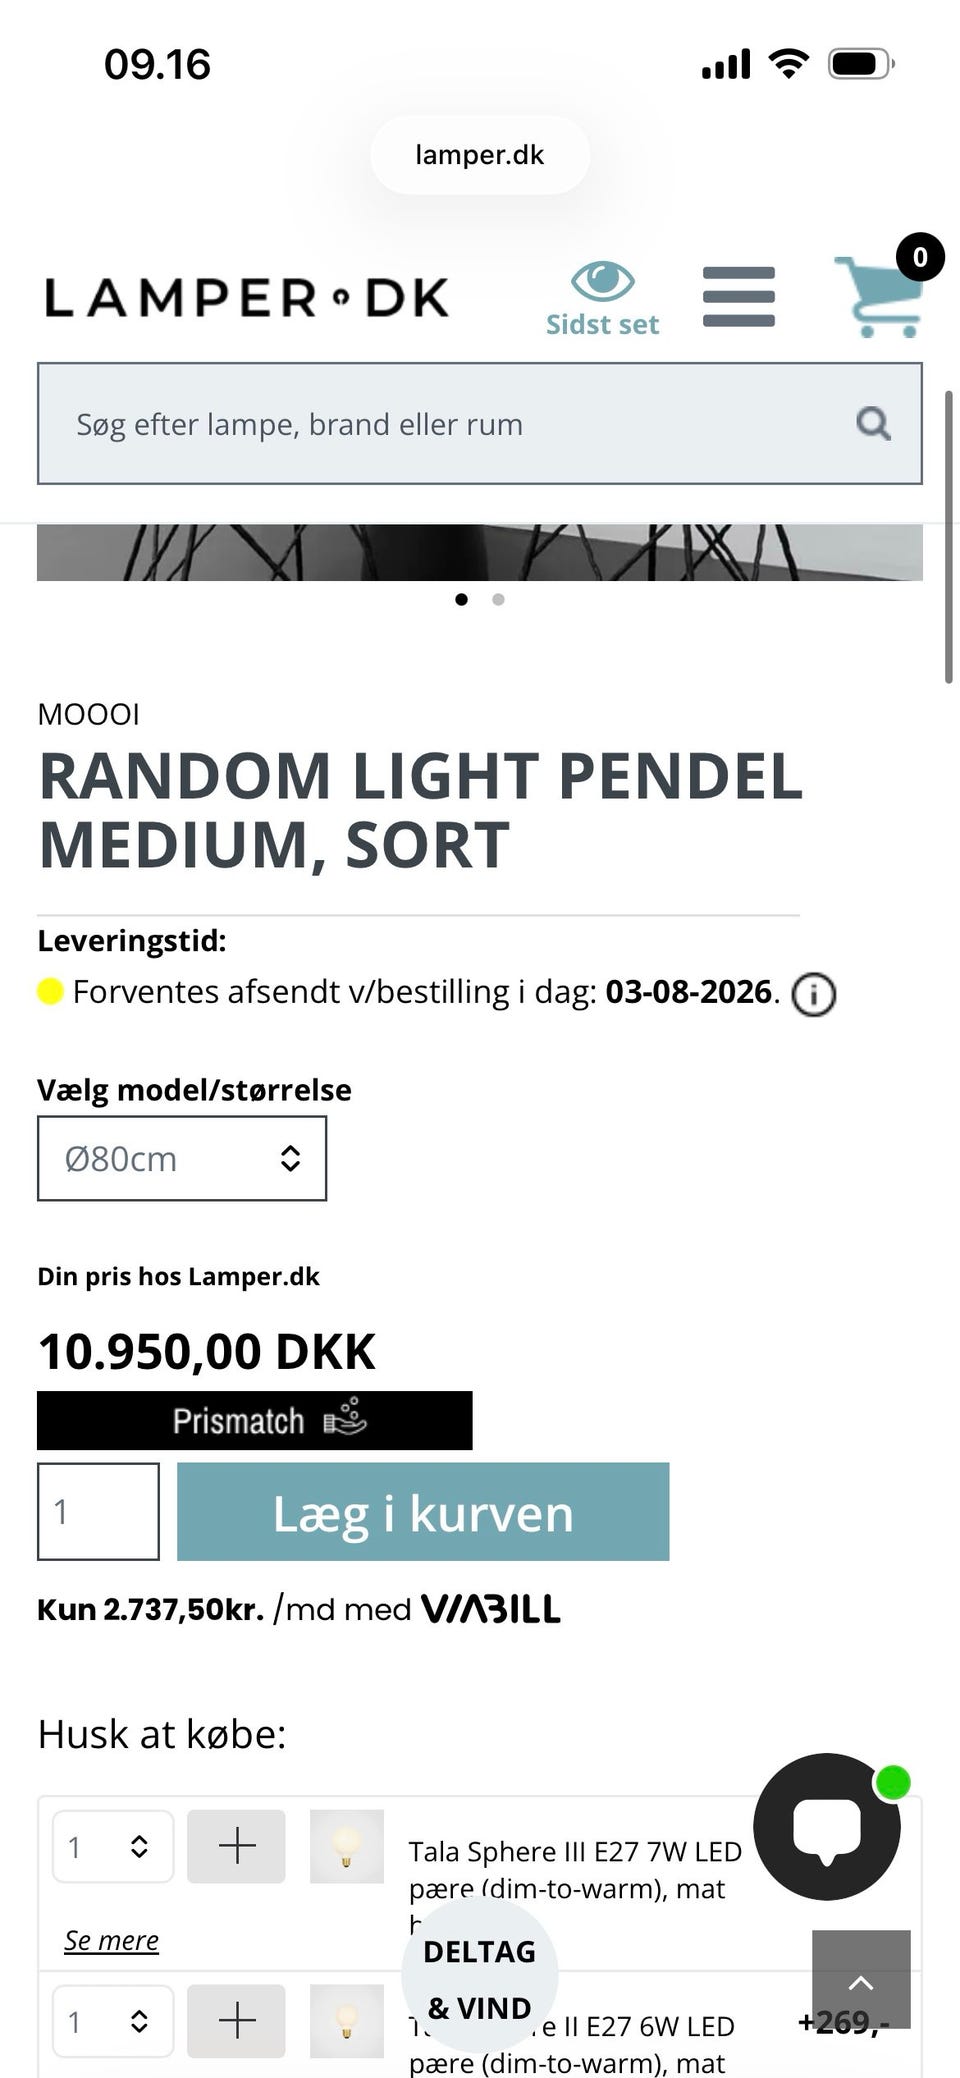Open the hamburger menu
Image resolution: width=960 pixels, height=2078 pixels.
tap(739, 296)
